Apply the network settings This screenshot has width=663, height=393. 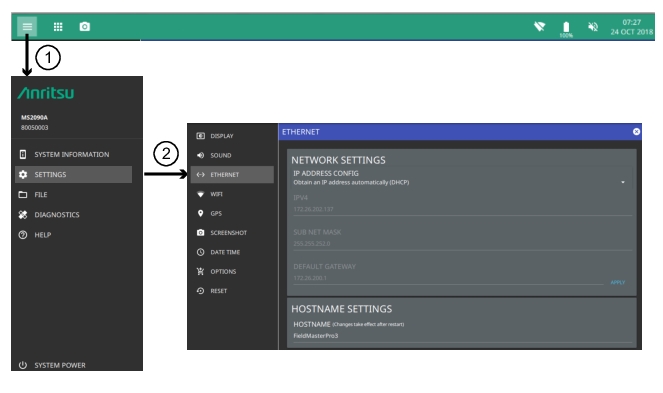click(618, 282)
